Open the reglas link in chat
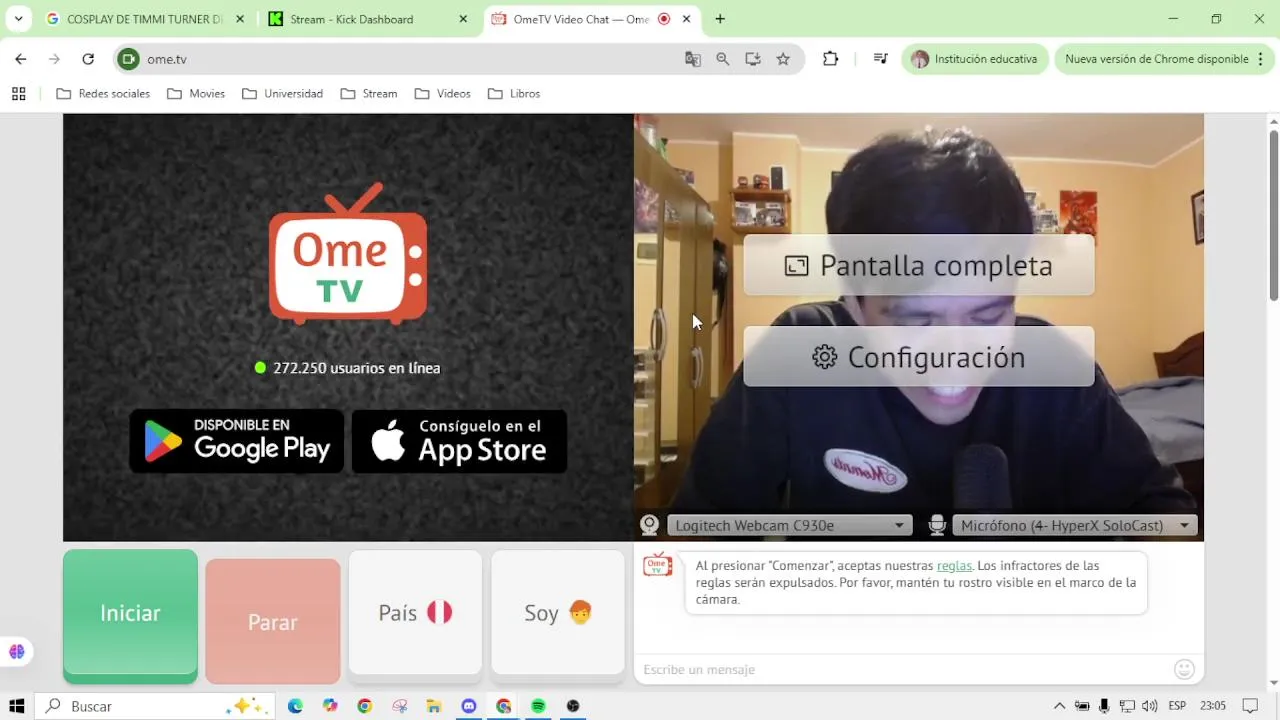This screenshot has height=720, width=1280. coord(954,565)
